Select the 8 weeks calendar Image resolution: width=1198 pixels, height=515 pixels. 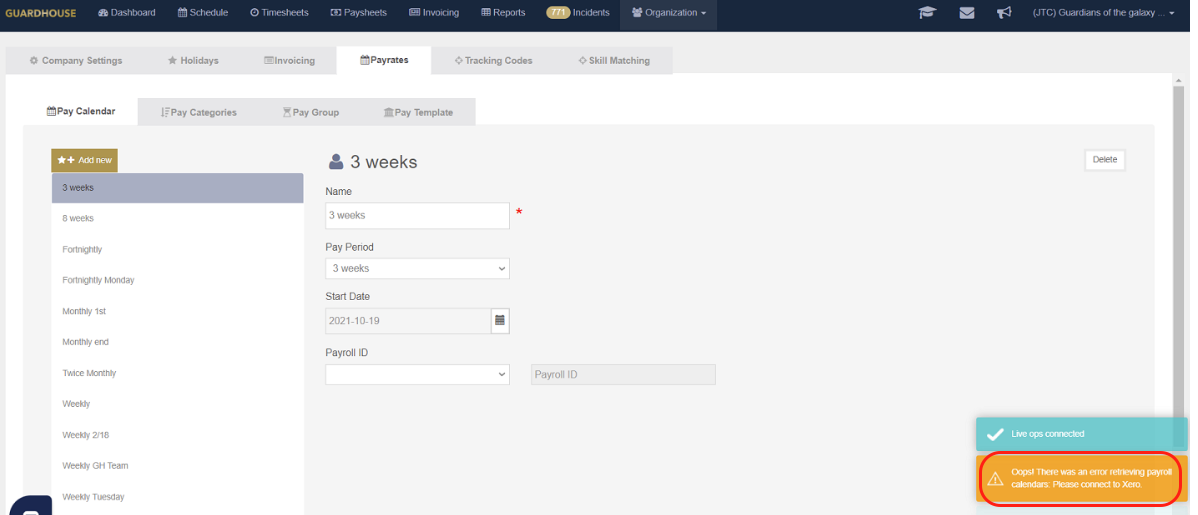coord(177,219)
